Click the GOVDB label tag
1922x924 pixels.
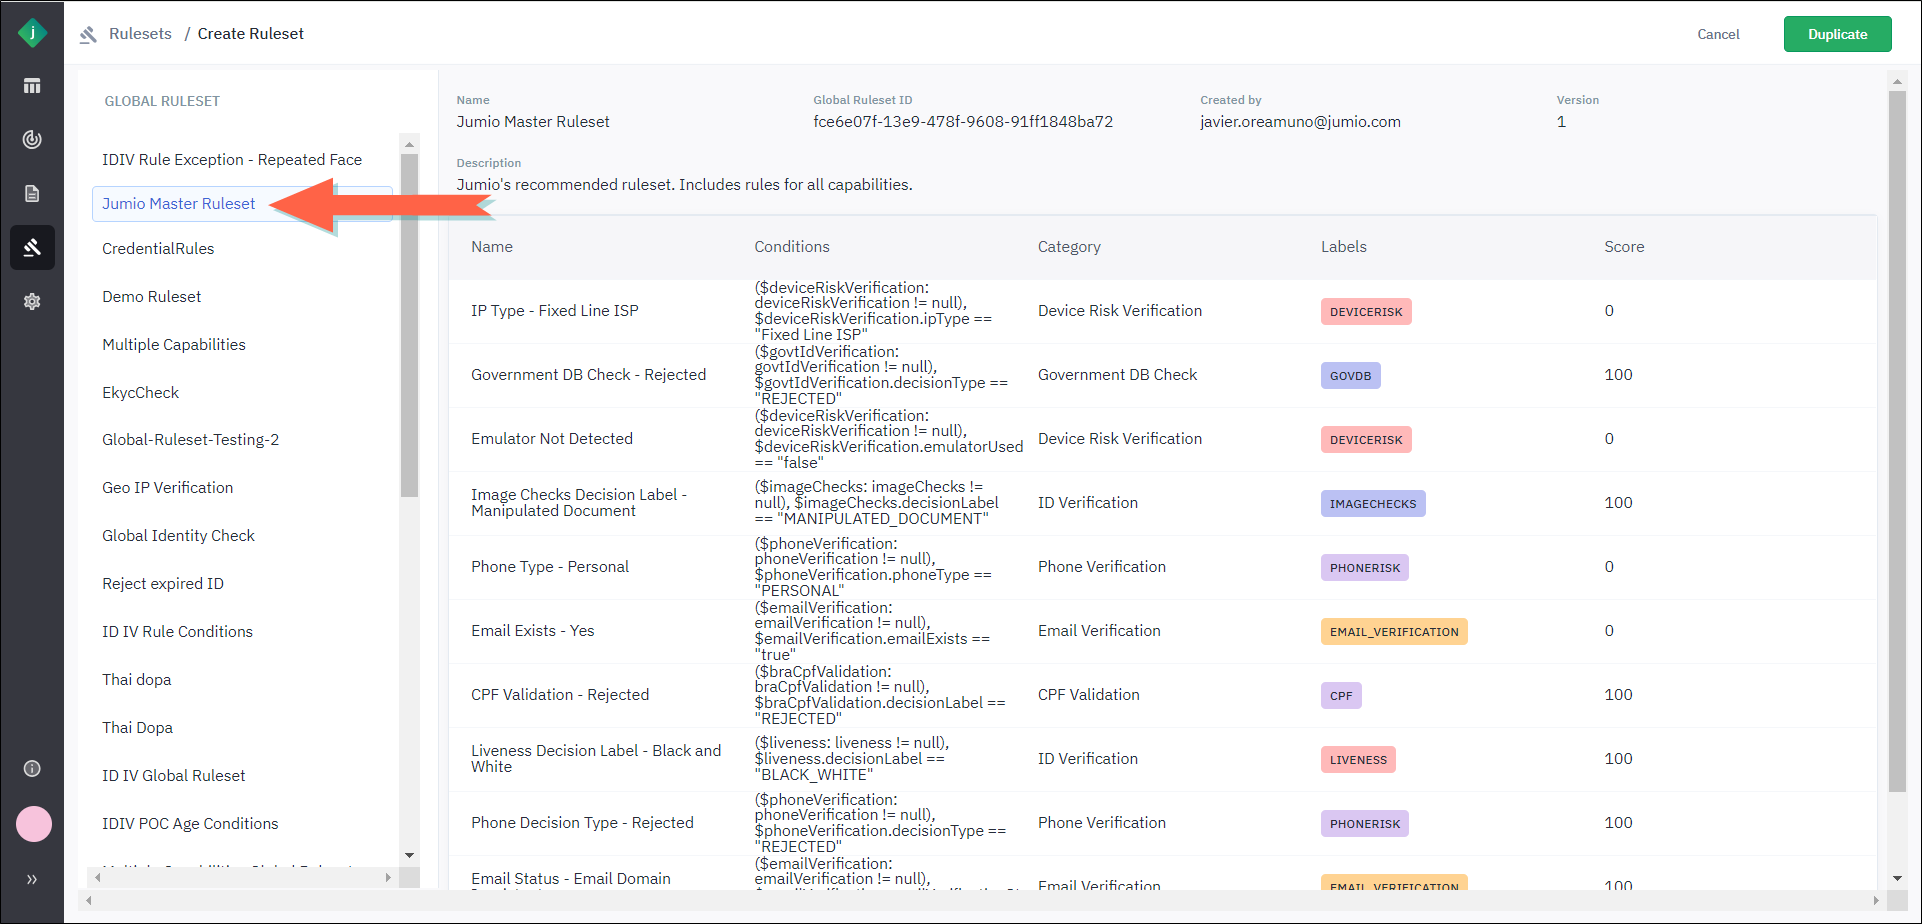pyautogui.click(x=1350, y=376)
